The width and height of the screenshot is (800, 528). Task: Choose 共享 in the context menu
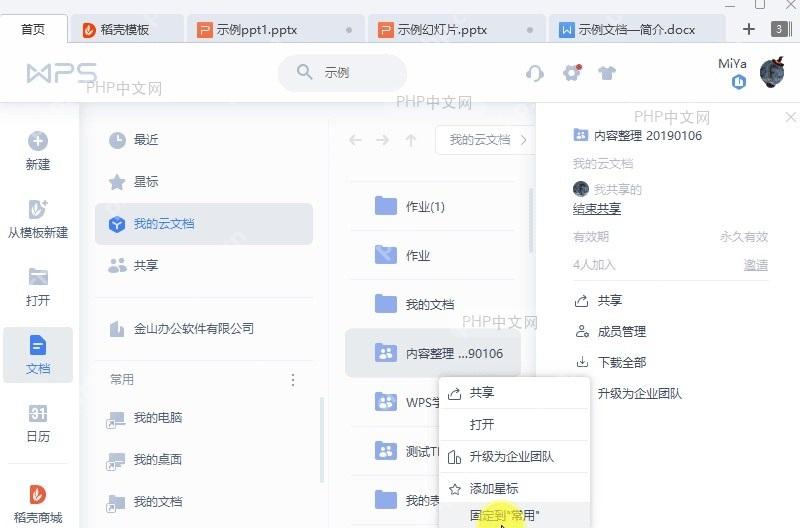tap(514, 393)
